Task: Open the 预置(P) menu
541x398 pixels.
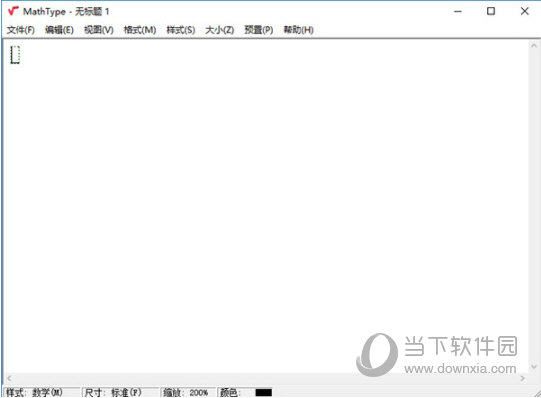Action: [x=259, y=30]
